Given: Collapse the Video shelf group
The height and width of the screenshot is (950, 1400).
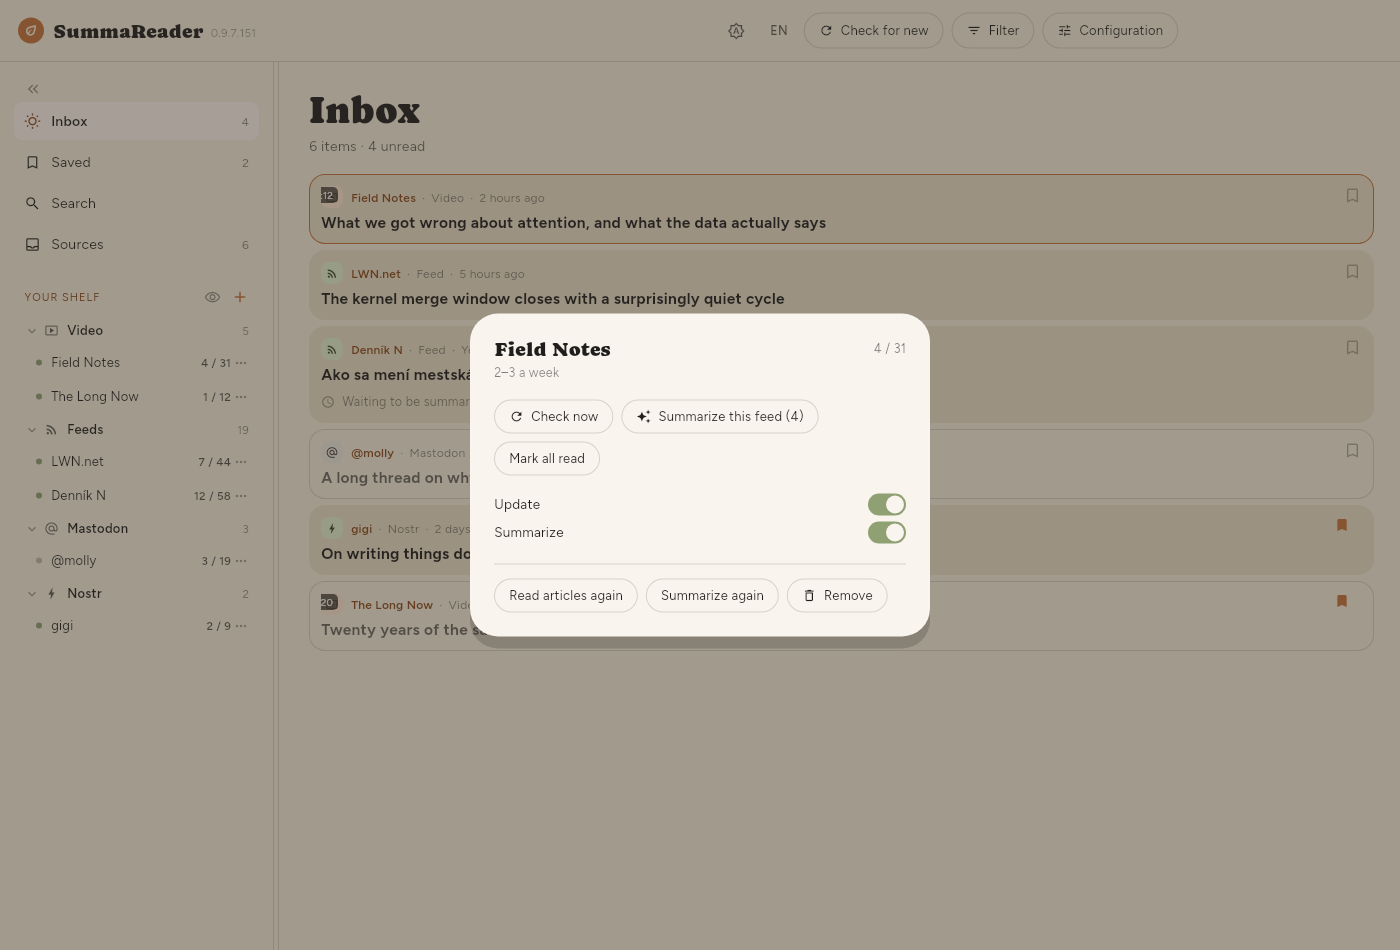Looking at the screenshot, I should point(32,331).
